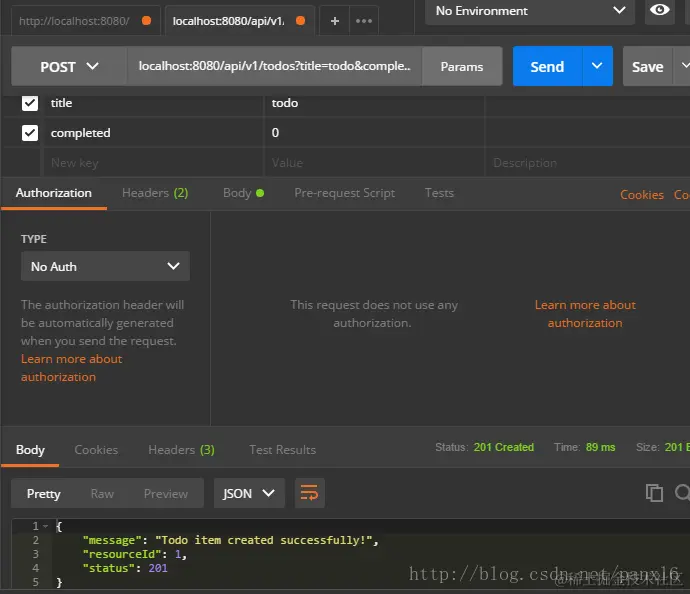This screenshot has width=690, height=594.
Task: Click unsaved orange dot on localhost:8080/api/v1 tab
Action: [301, 21]
